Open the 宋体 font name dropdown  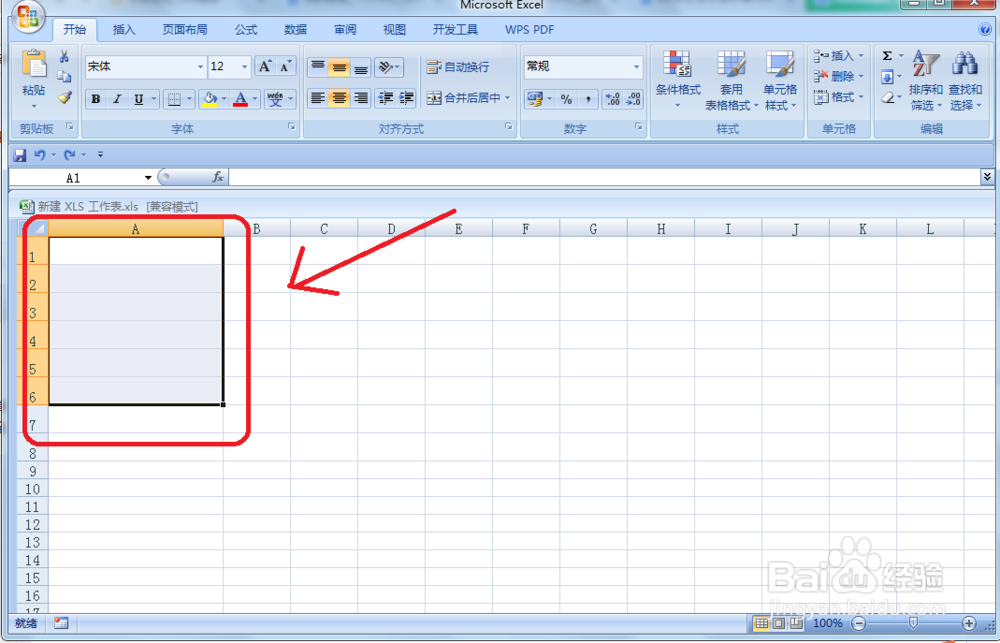tap(200, 67)
